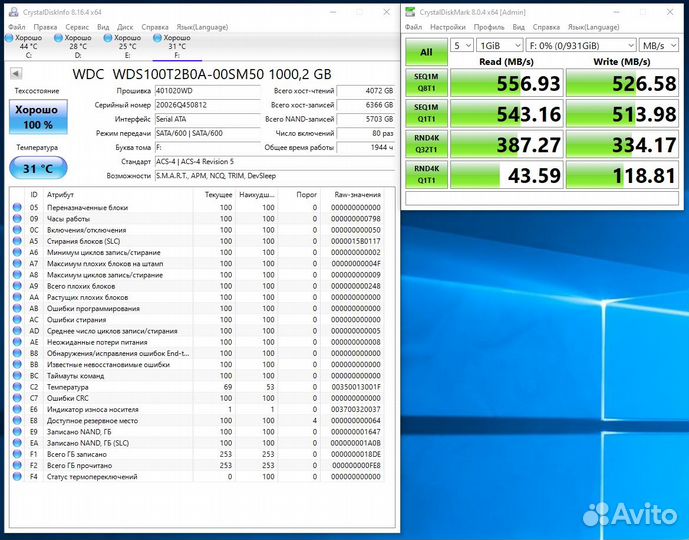This screenshot has height=540, width=689.
Task: Run the SEQ1M Q1T1 test
Action: pyautogui.click(x=426, y=113)
